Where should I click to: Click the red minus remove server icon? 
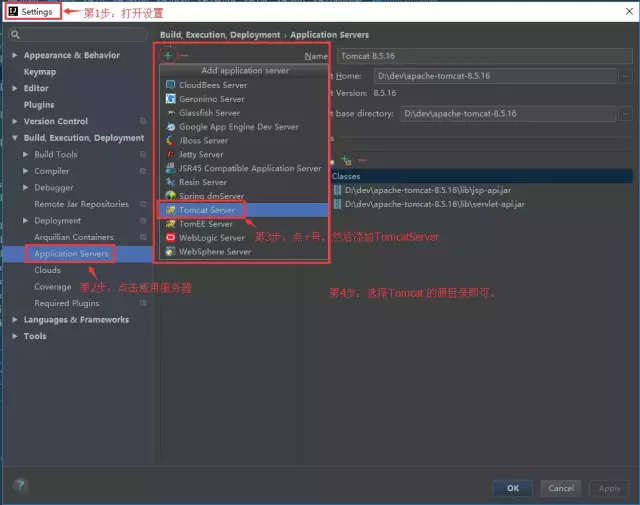(184, 56)
